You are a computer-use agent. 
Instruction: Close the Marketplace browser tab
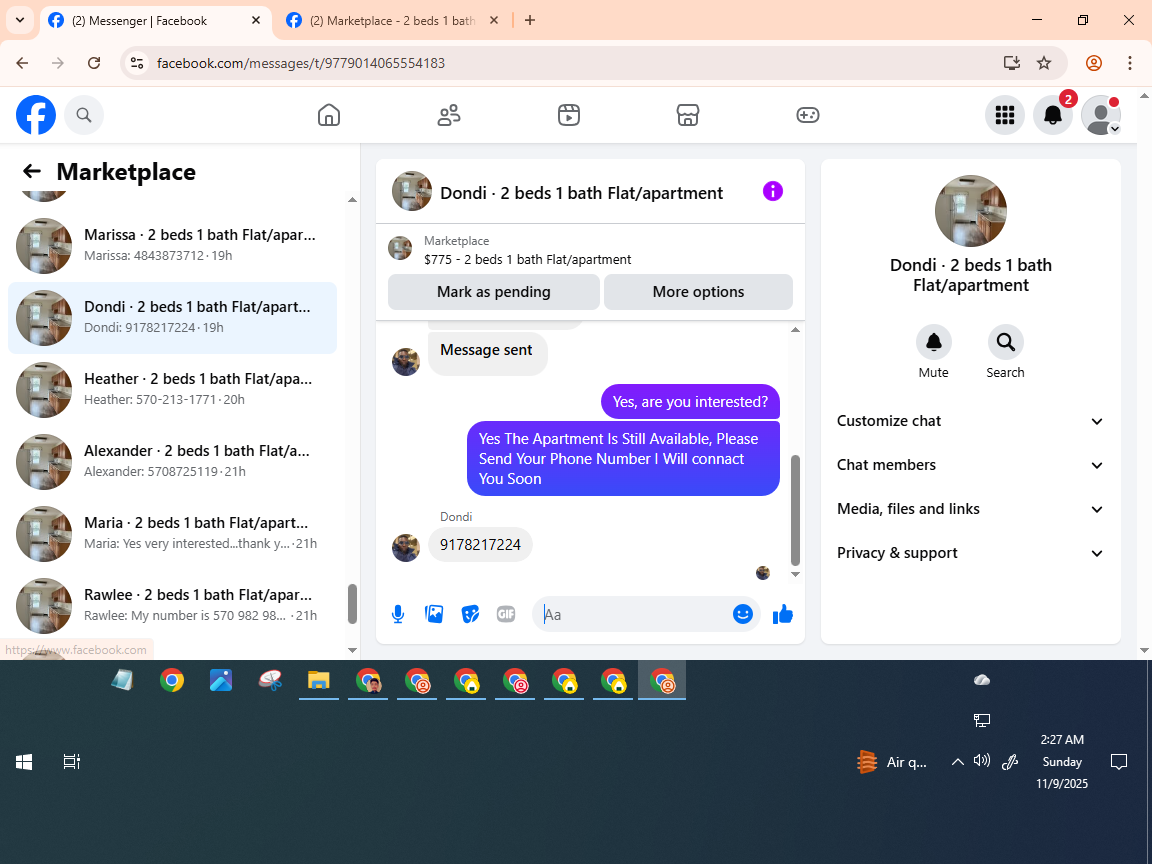click(494, 21)
